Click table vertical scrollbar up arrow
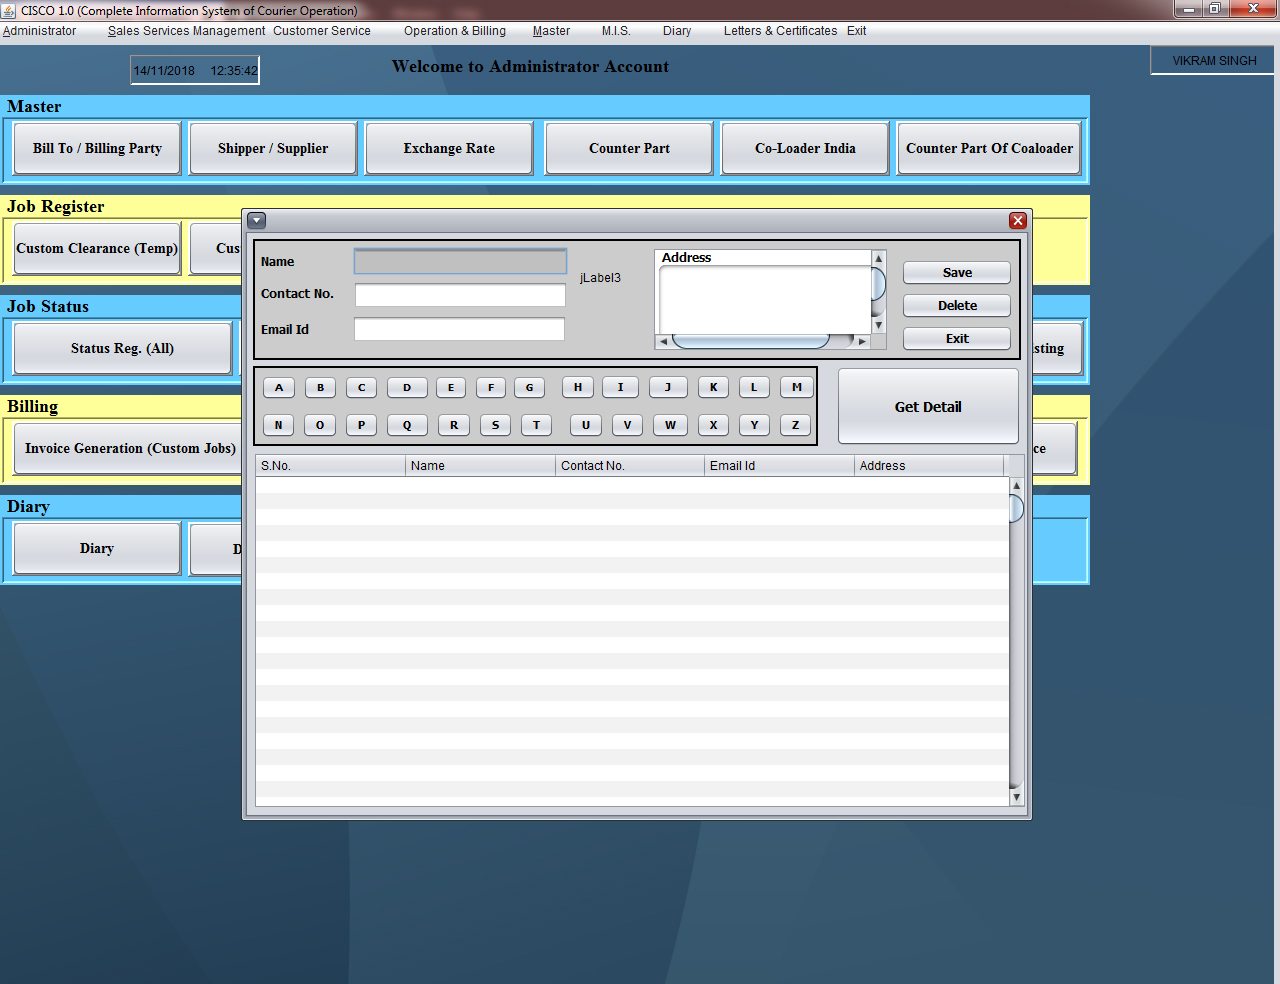 click(x=1017, y=485)
